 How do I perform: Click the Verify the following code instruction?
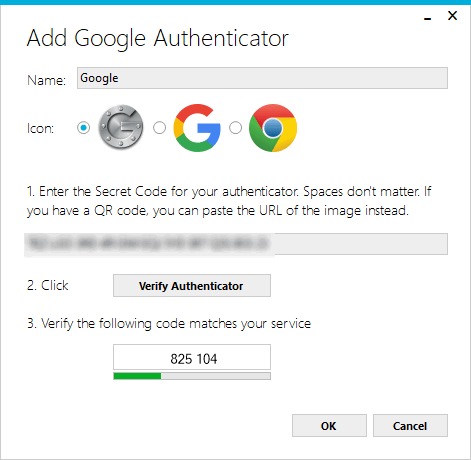point(169,323)
